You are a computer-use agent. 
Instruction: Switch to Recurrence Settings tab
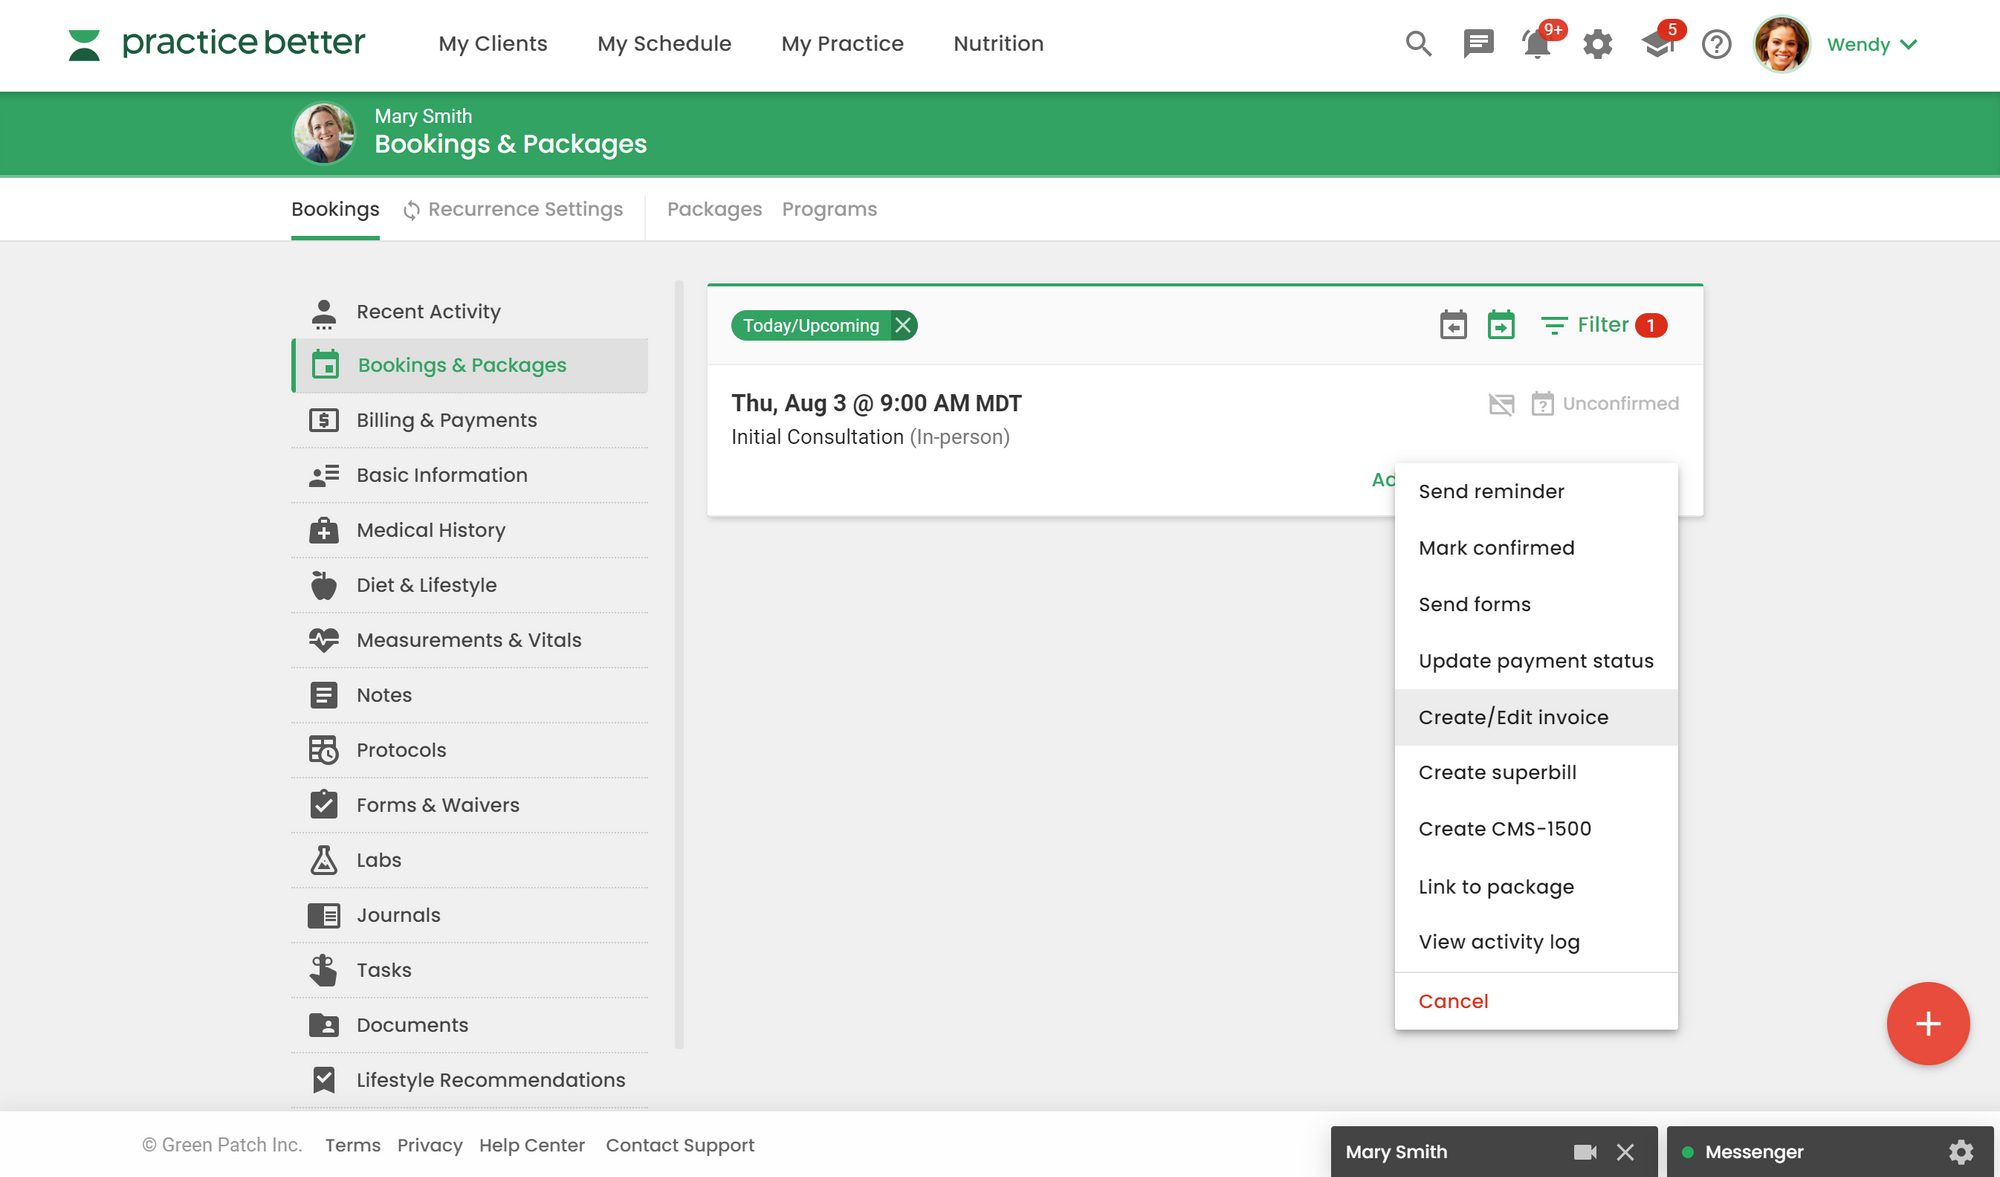click(x=513, y=209)
